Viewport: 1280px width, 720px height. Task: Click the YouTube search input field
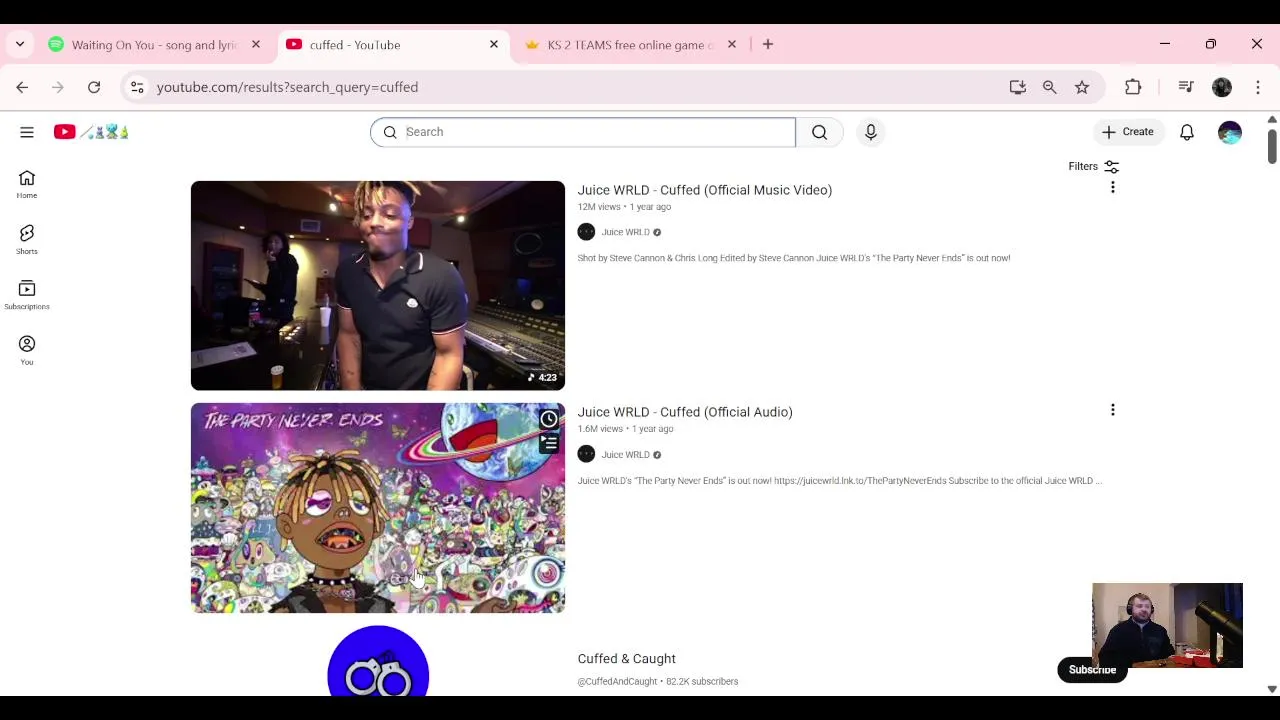click(x=583, y=132)
